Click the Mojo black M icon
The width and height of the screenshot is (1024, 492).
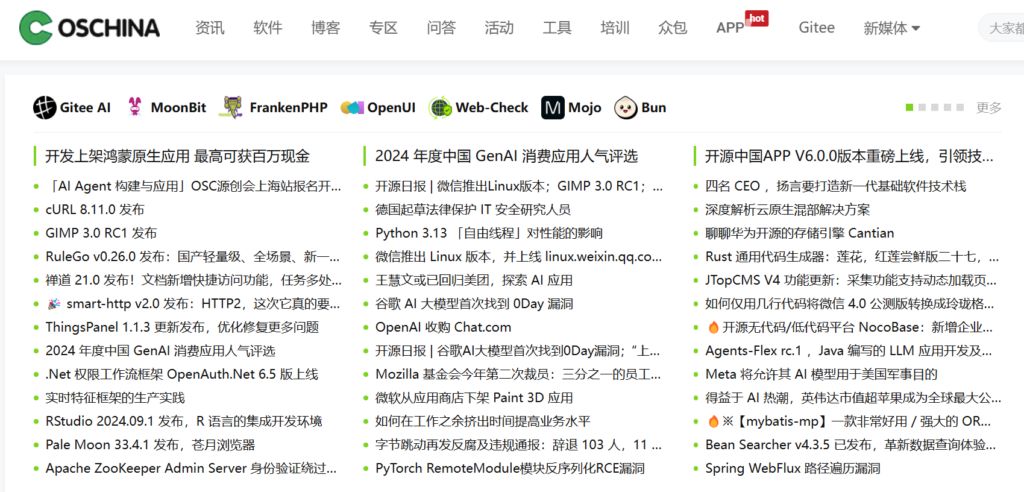pos(552,107)
